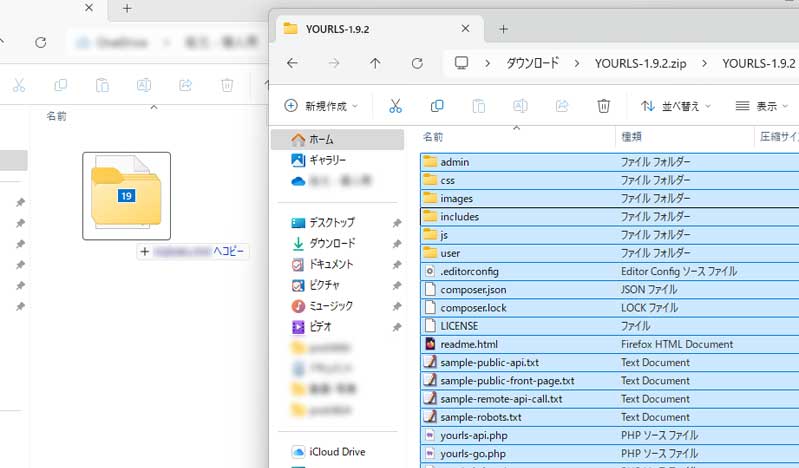Image resolution: width=799 pixels, height=468 pixels.
Task: Go up one folder level with up arrow
Action: coord(375,63)
